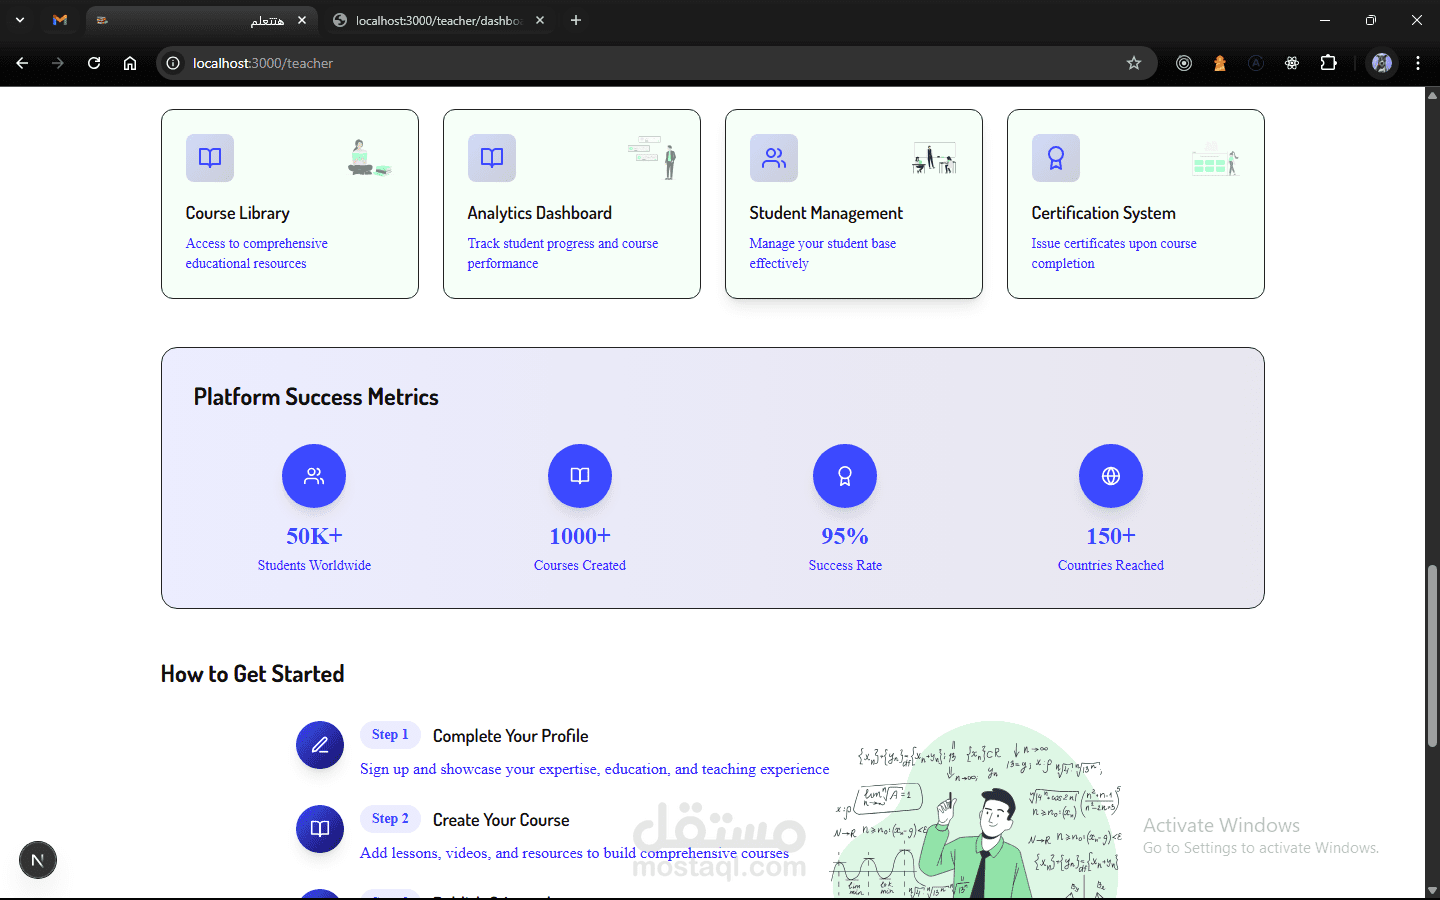Click the page vertical scrollbar thumb

click(x=1432, y=655)
